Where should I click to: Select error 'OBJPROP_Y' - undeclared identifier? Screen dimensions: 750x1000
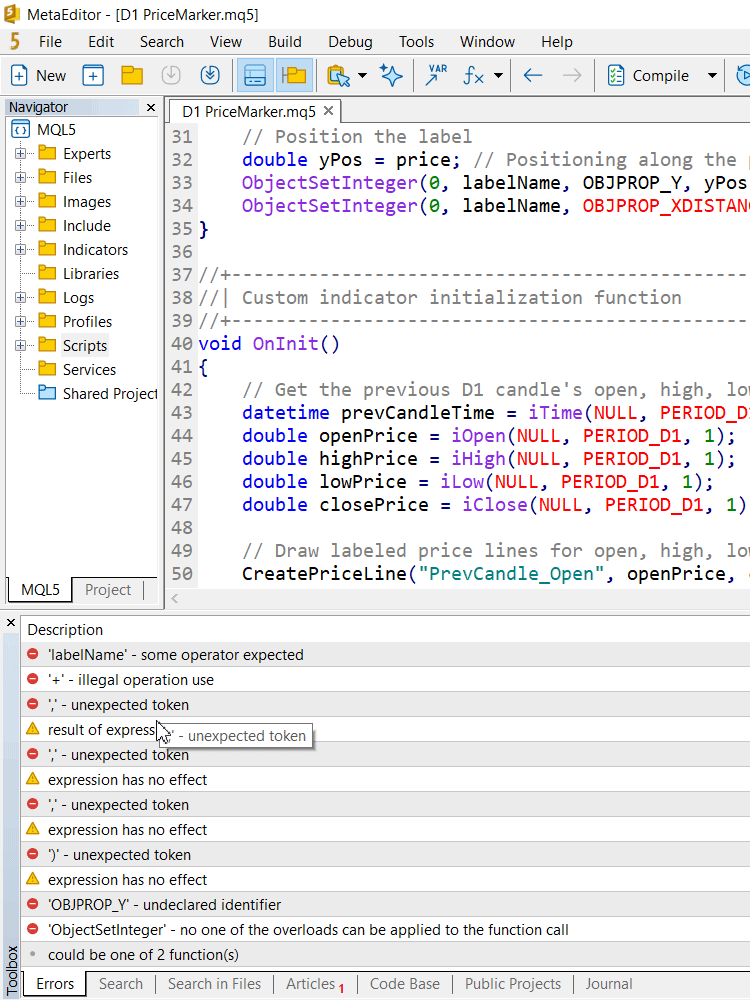(385, 904)
